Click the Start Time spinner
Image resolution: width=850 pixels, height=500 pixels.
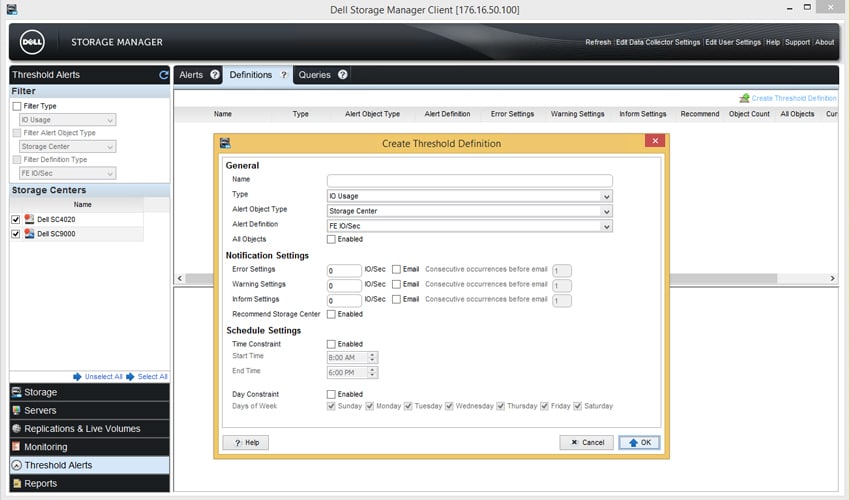[x=372, y=357]
